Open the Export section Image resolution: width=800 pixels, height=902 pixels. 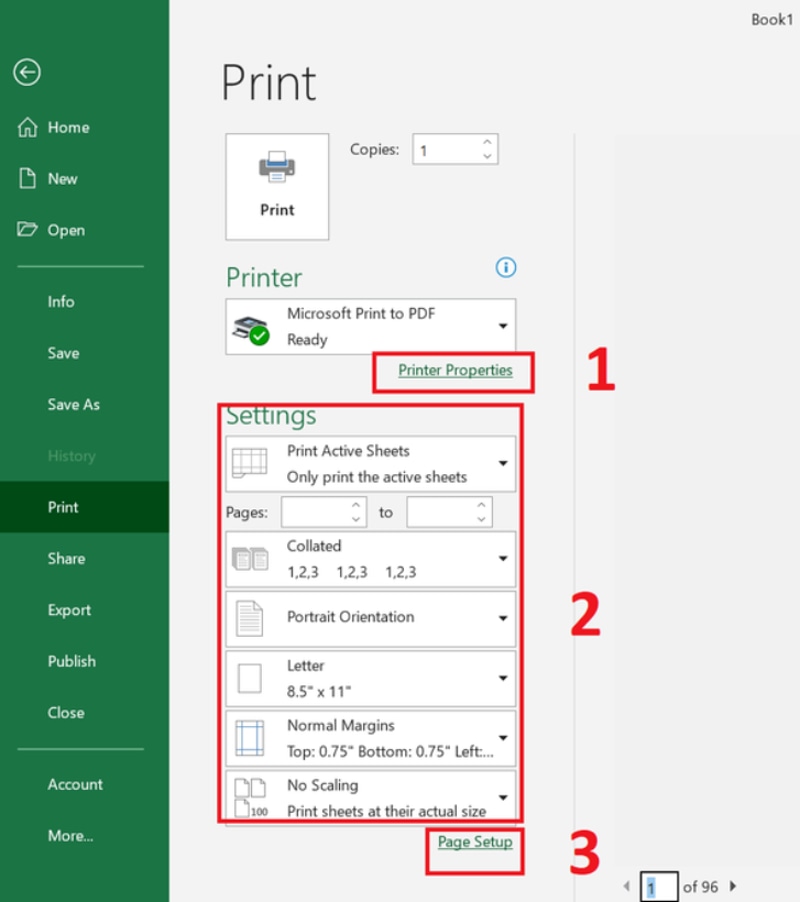[x=69, y=610]
